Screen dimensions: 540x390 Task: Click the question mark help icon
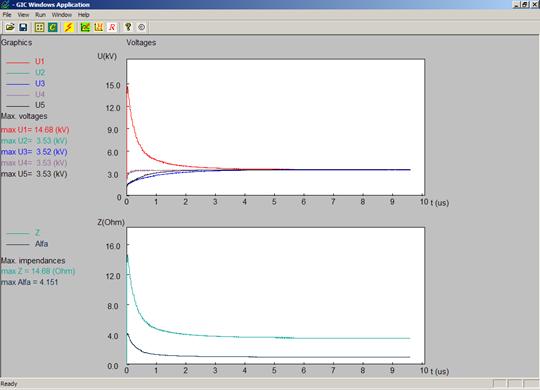click(128, 27)
